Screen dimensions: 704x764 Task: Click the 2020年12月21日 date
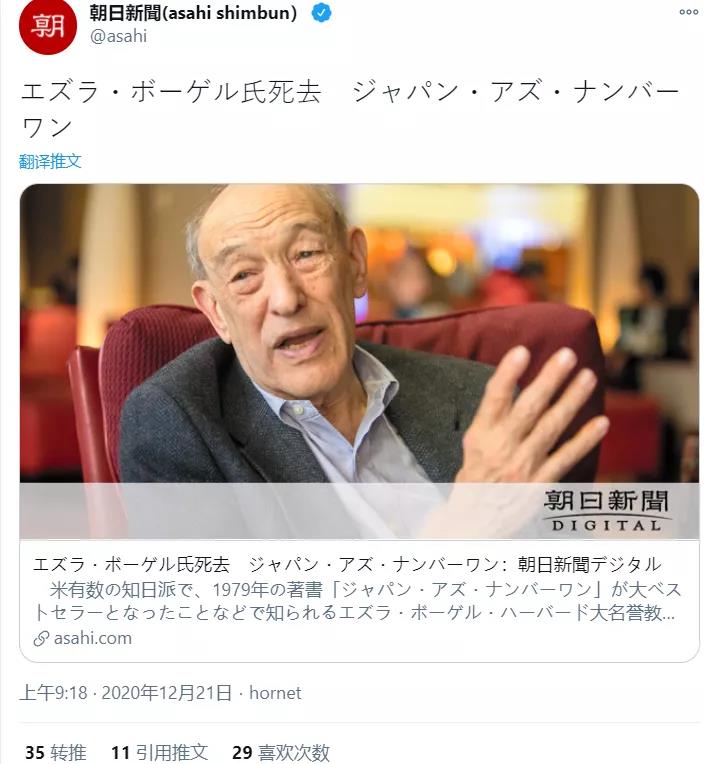tap(167, 693)
